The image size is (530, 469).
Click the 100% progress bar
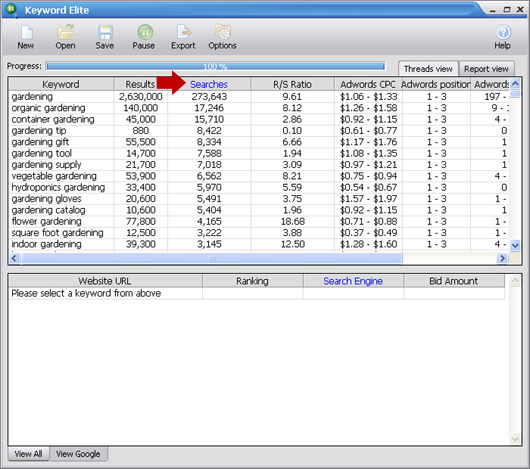point(216,66)
